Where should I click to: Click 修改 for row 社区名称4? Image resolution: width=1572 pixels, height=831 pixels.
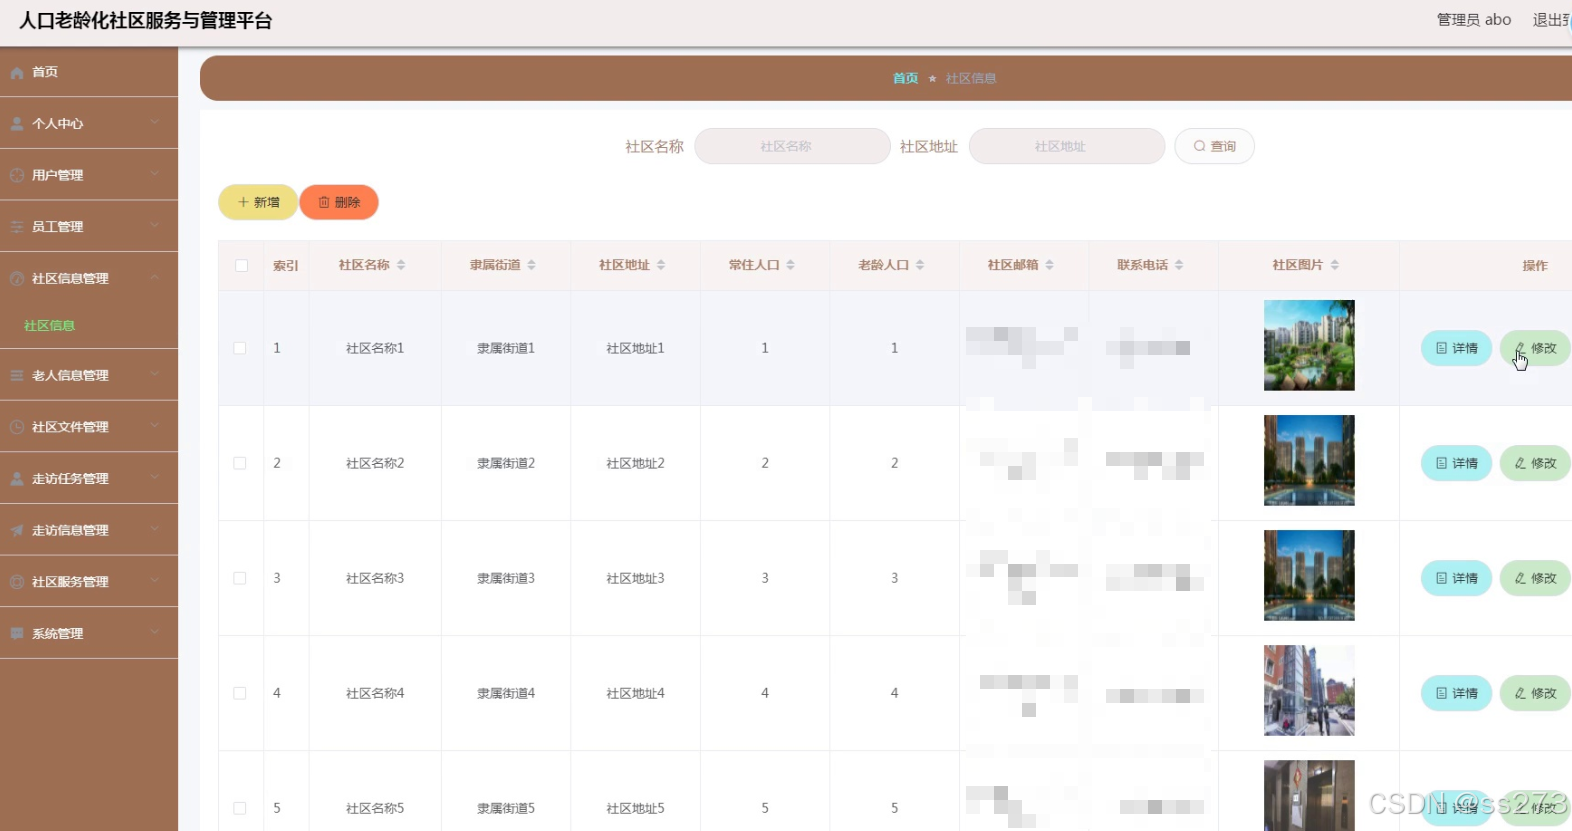(x=1535, y=693)
